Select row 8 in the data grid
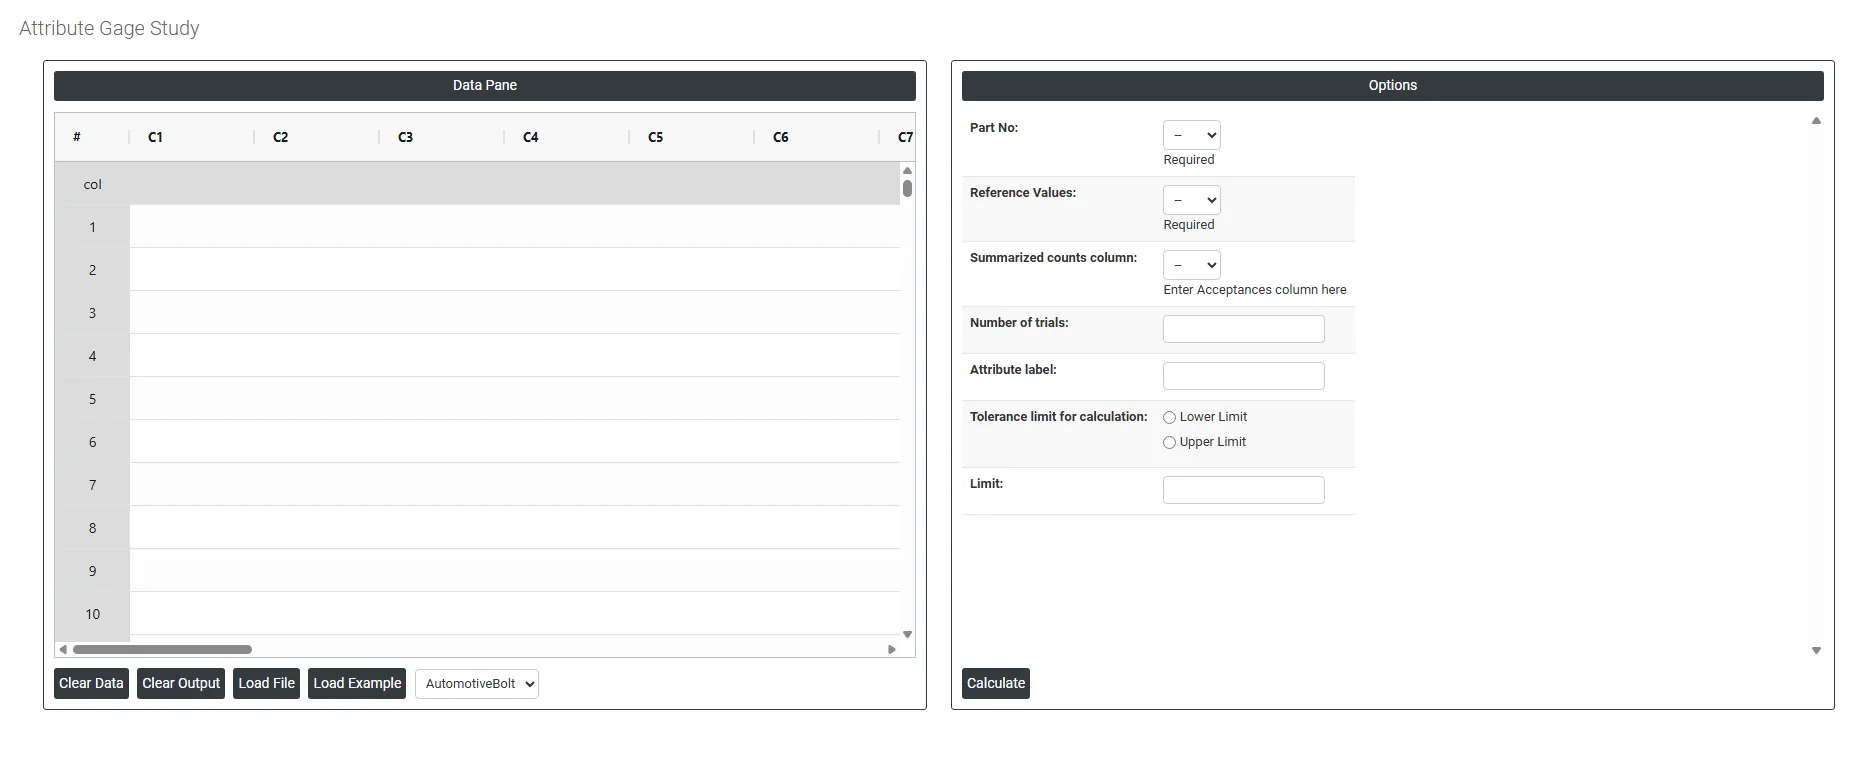Viewport: 1865px width, 768px height. coord(92,528)
